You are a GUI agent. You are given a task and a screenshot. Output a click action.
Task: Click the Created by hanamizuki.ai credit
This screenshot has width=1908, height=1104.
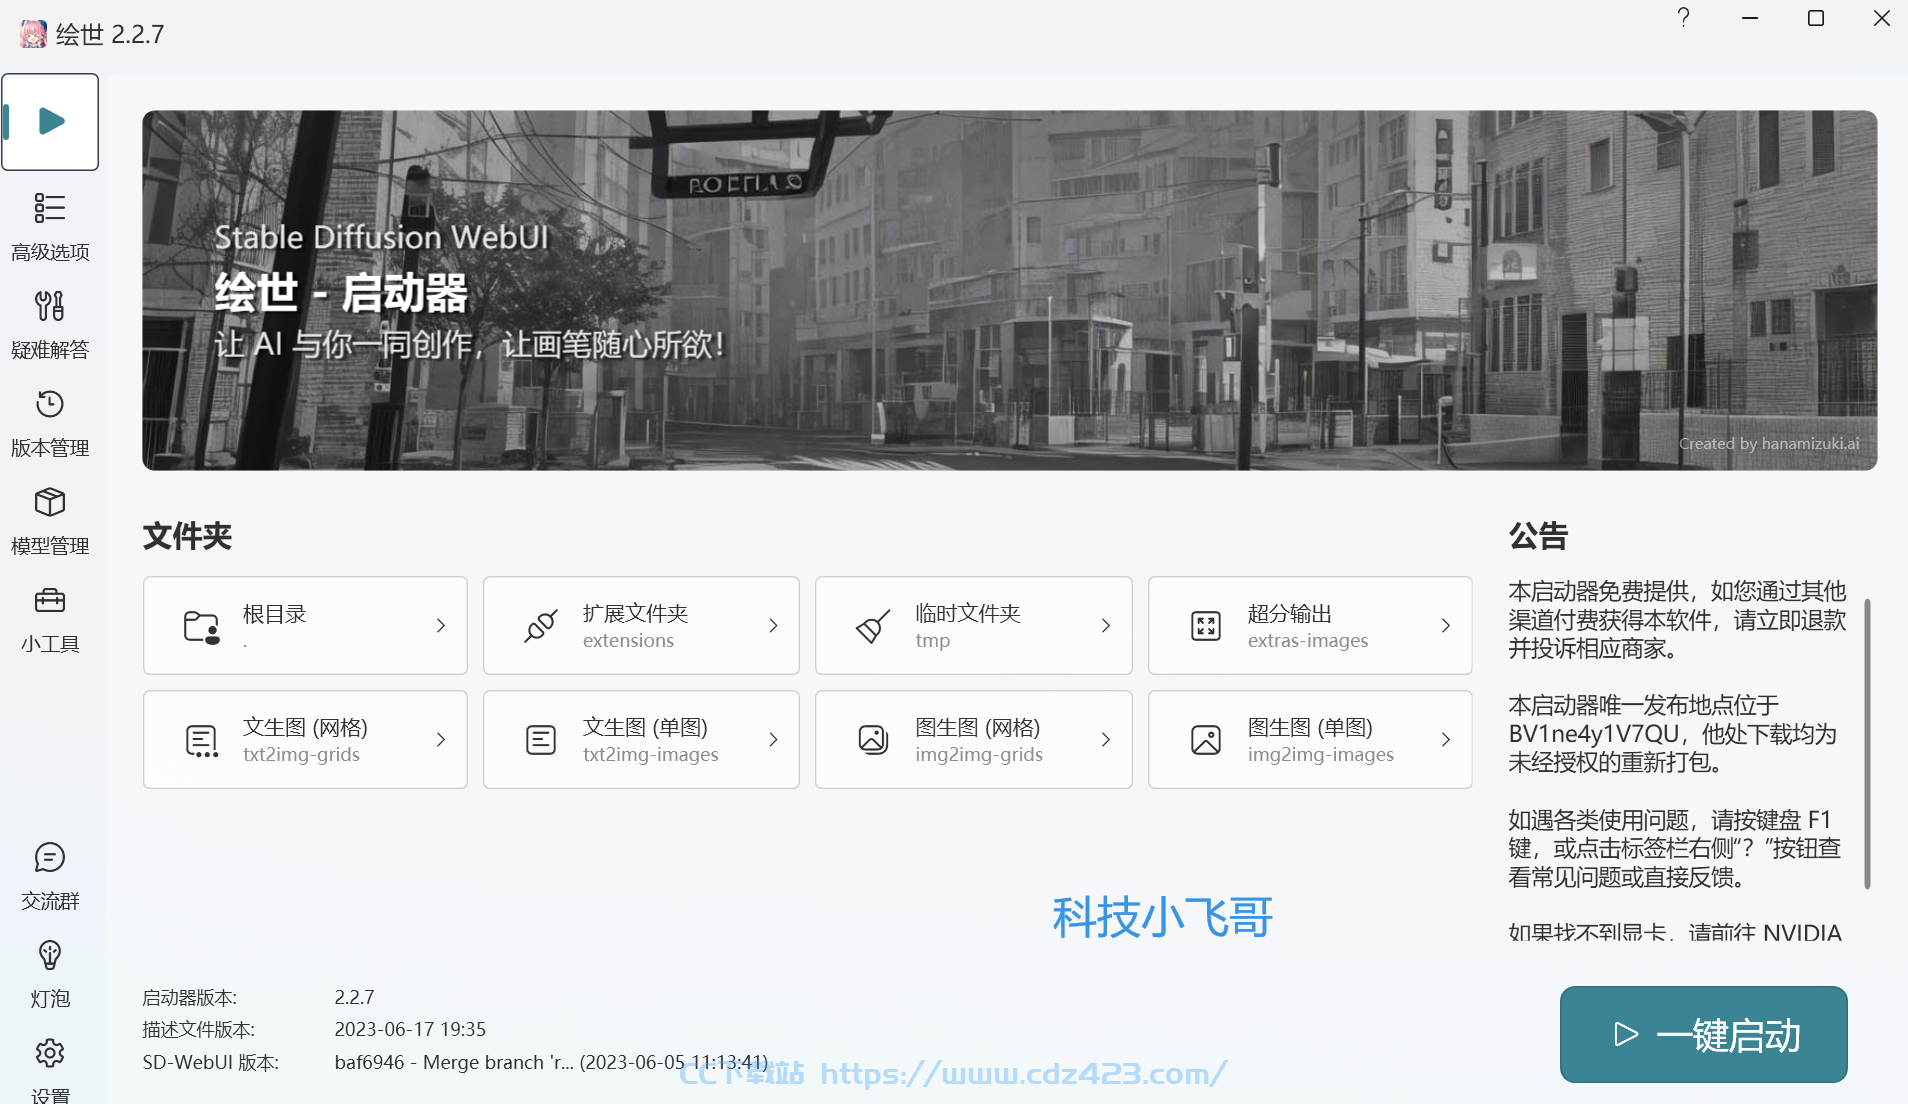pyautogui.click(x=1769, y=443)
